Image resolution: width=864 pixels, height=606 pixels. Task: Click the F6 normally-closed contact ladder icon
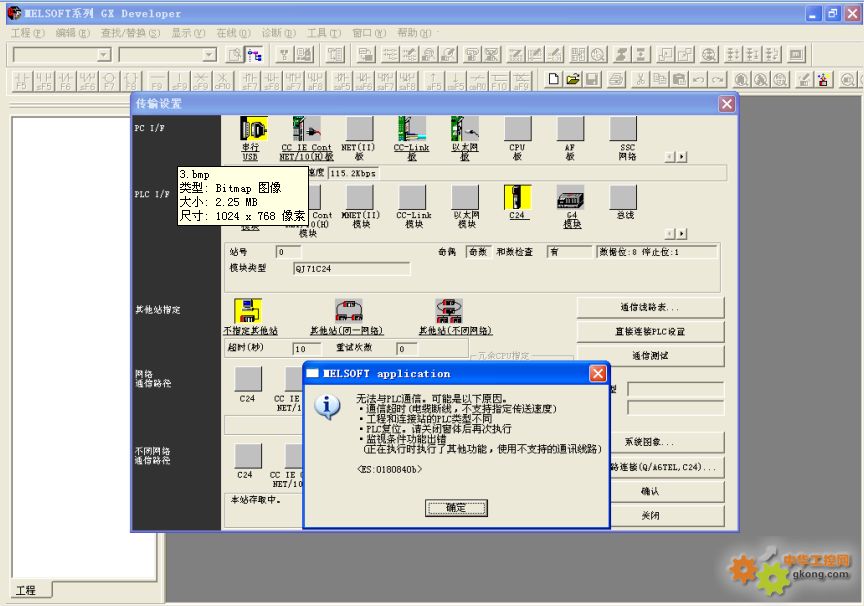(x=66, y=81)
